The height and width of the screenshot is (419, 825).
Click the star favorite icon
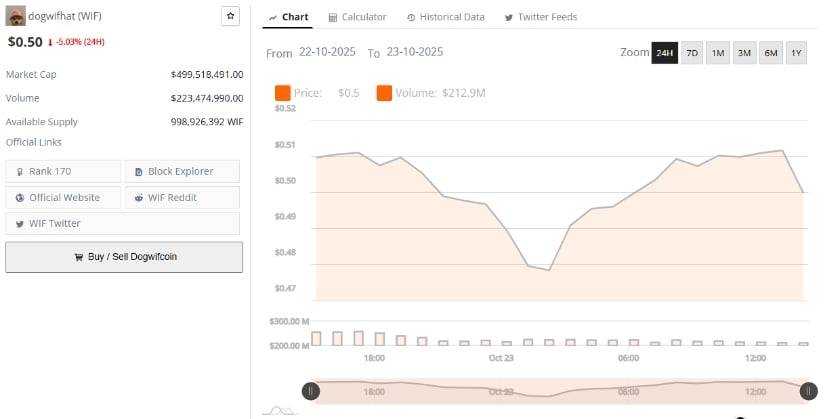click(230, 17)
